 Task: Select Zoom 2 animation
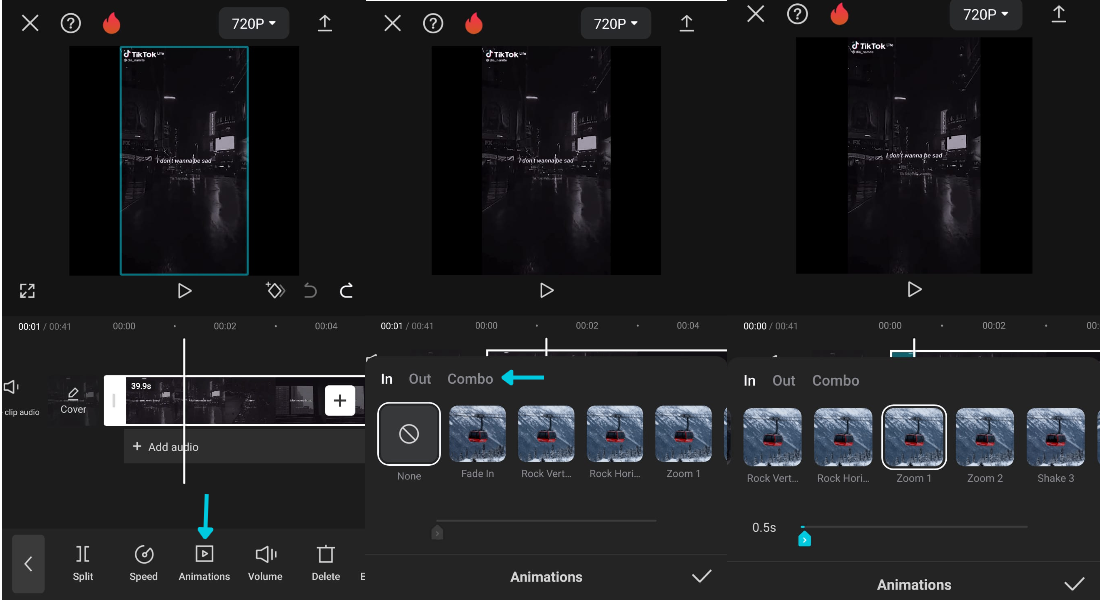(x=985, y=446)
